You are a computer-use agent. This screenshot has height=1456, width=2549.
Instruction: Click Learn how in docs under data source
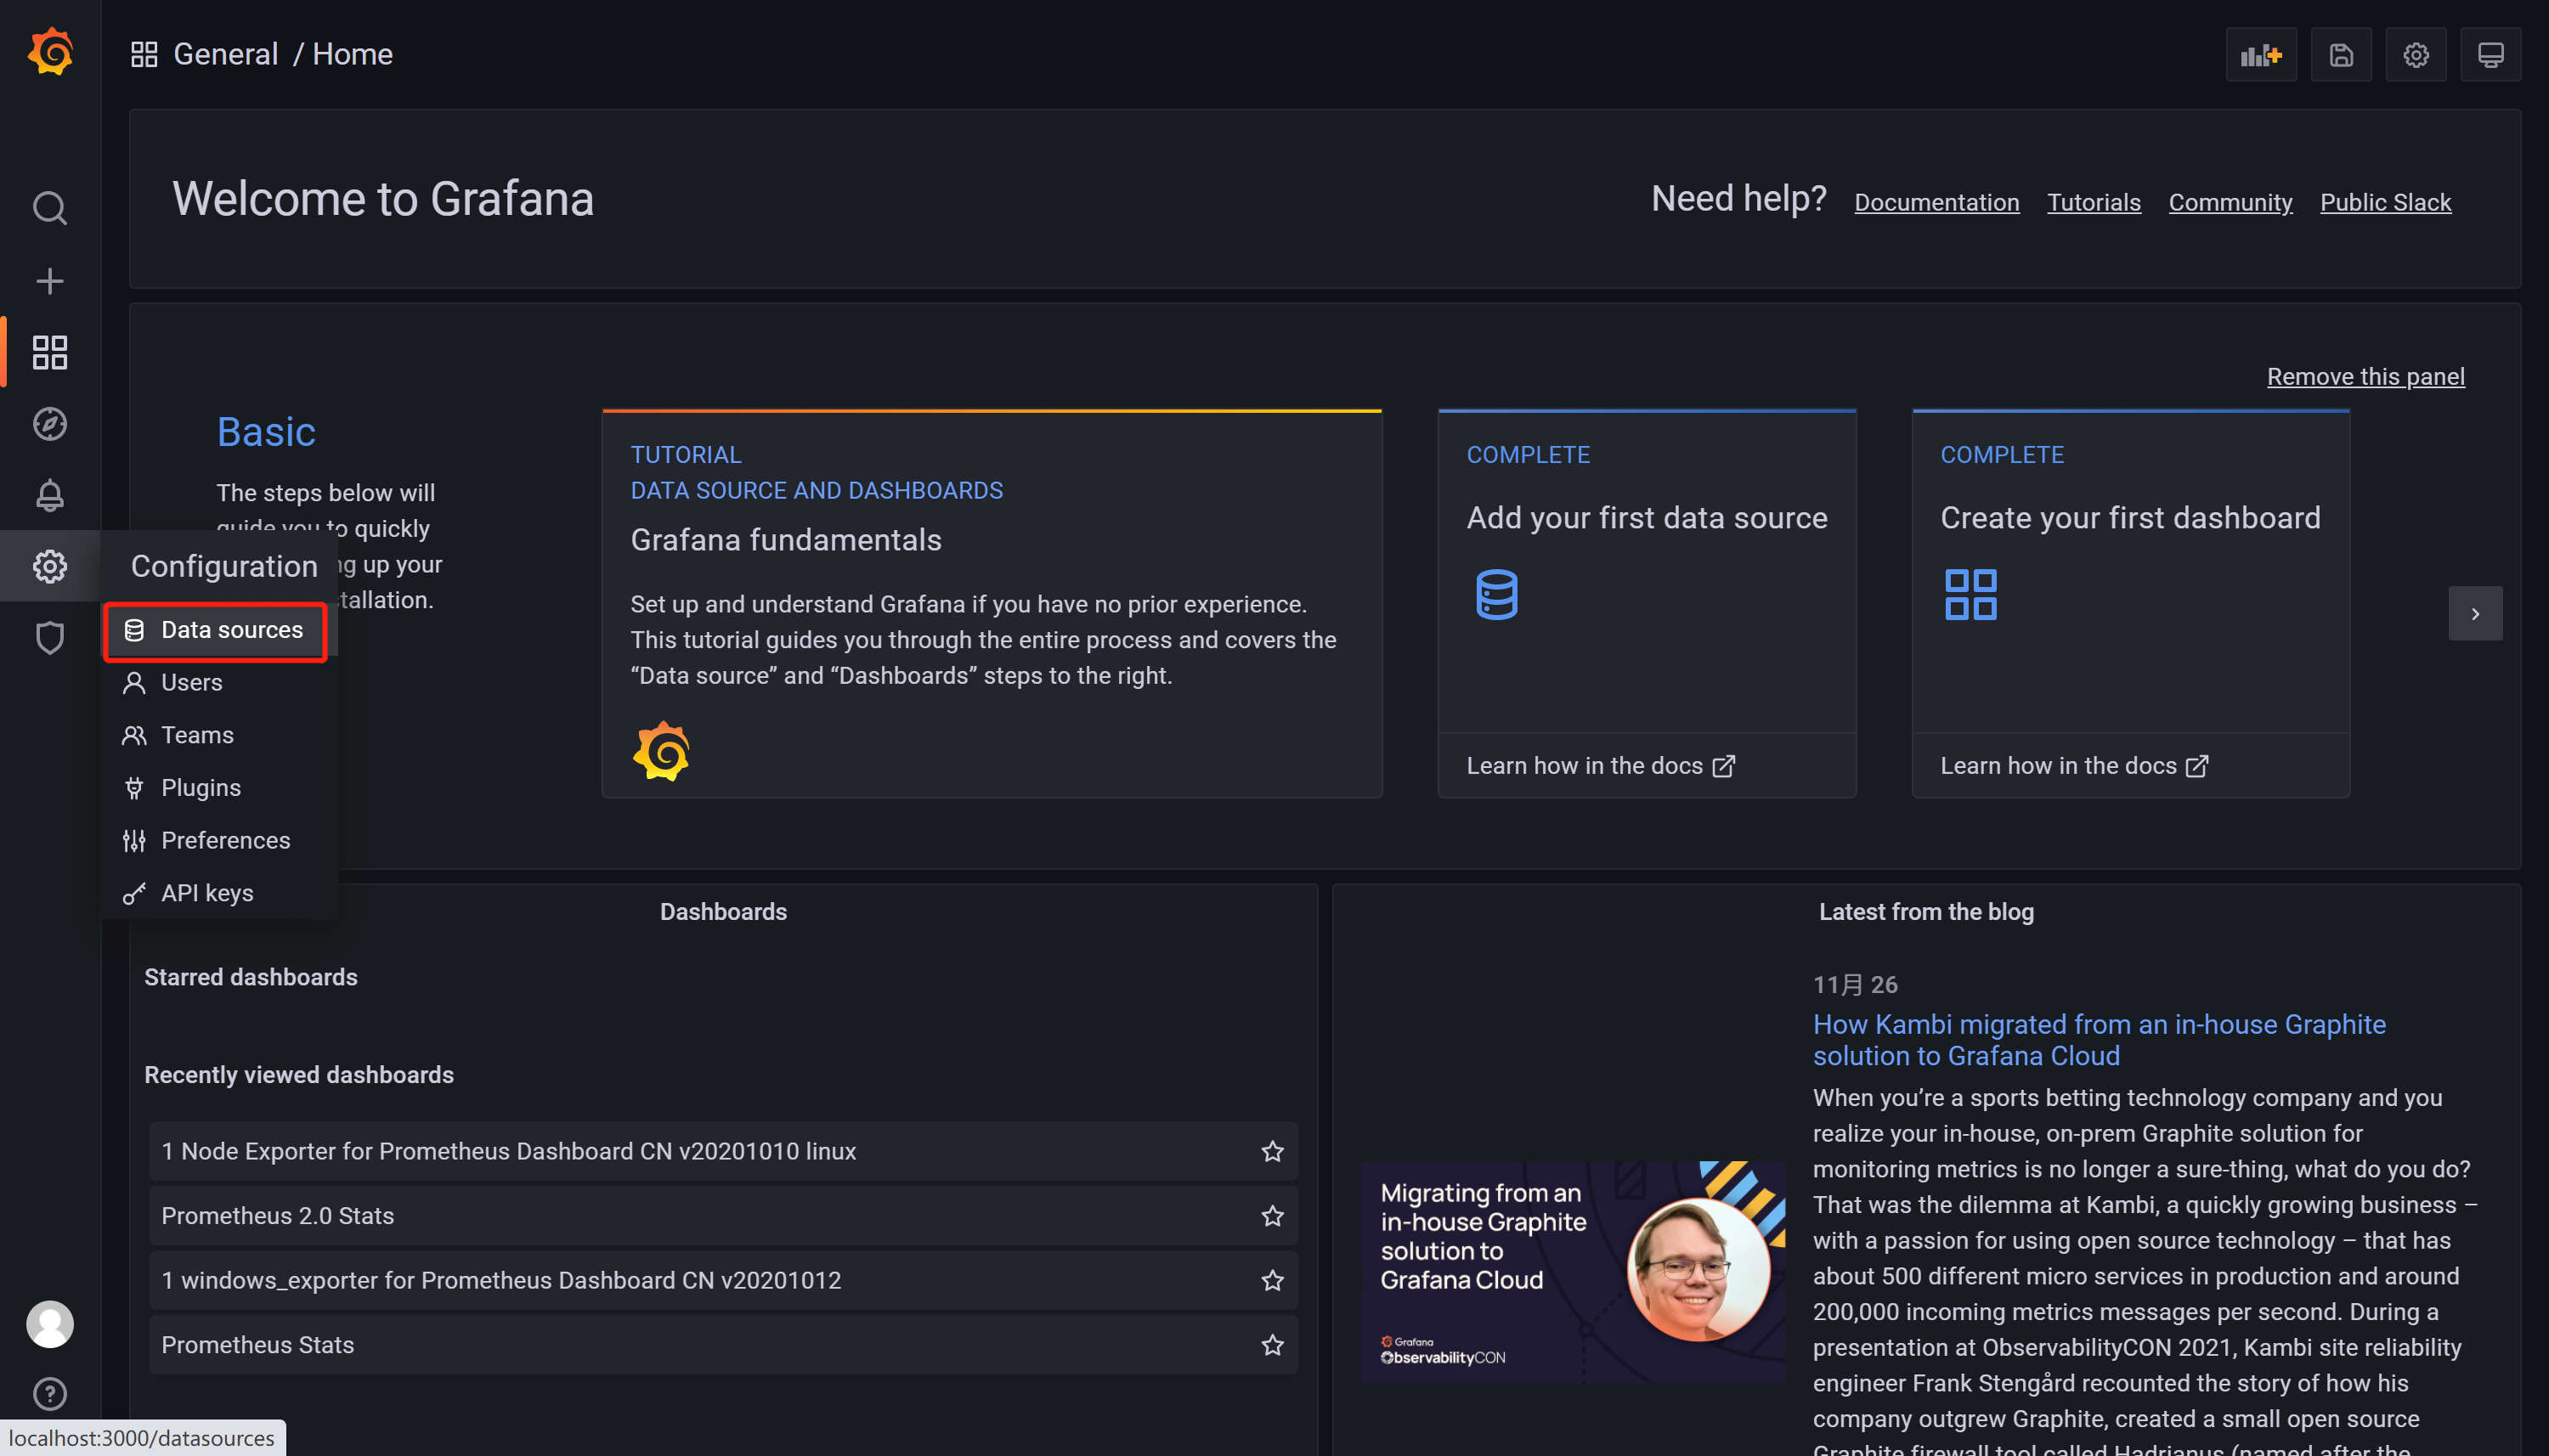coord(1601,766)
